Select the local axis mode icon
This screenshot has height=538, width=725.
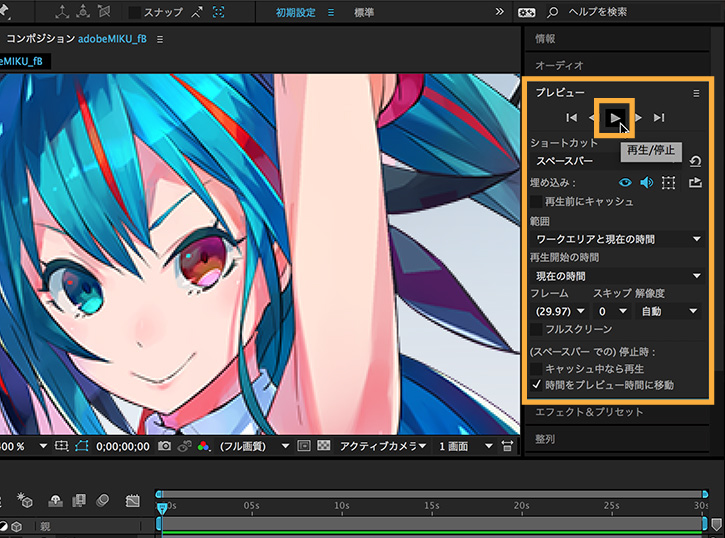tap(61, 12)
